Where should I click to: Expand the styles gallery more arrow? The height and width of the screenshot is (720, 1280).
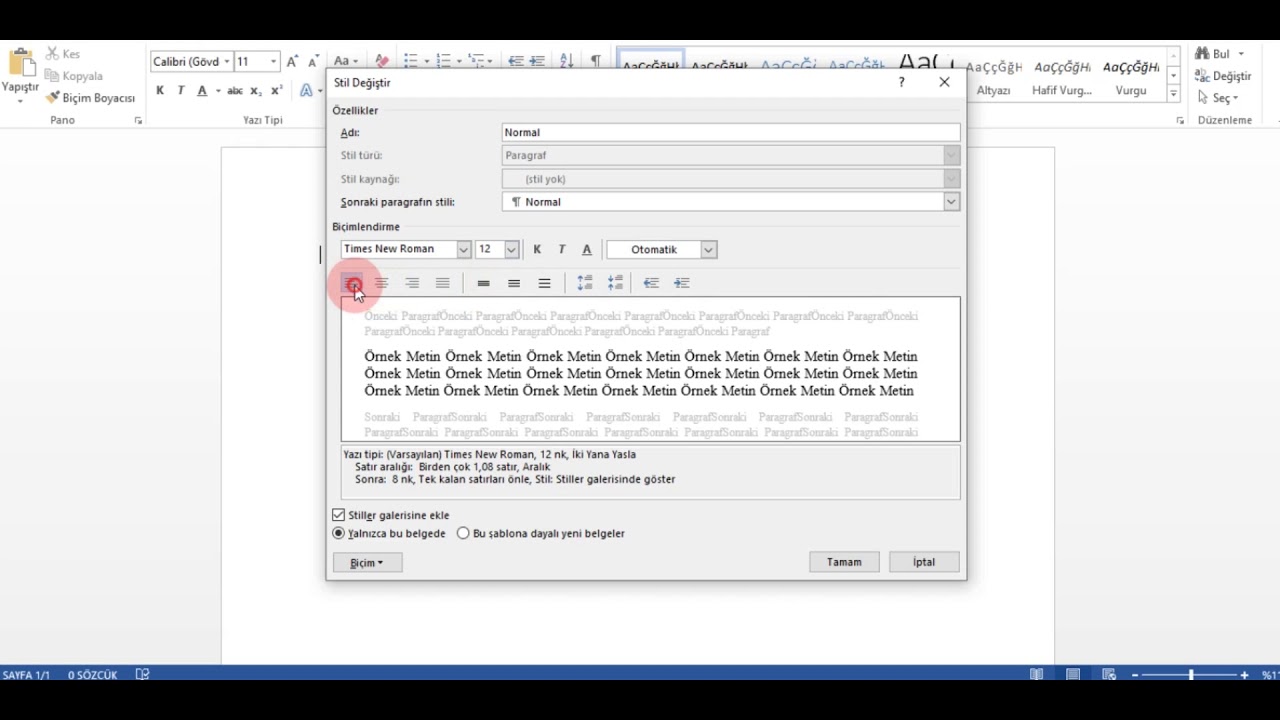click(1173, 95)
